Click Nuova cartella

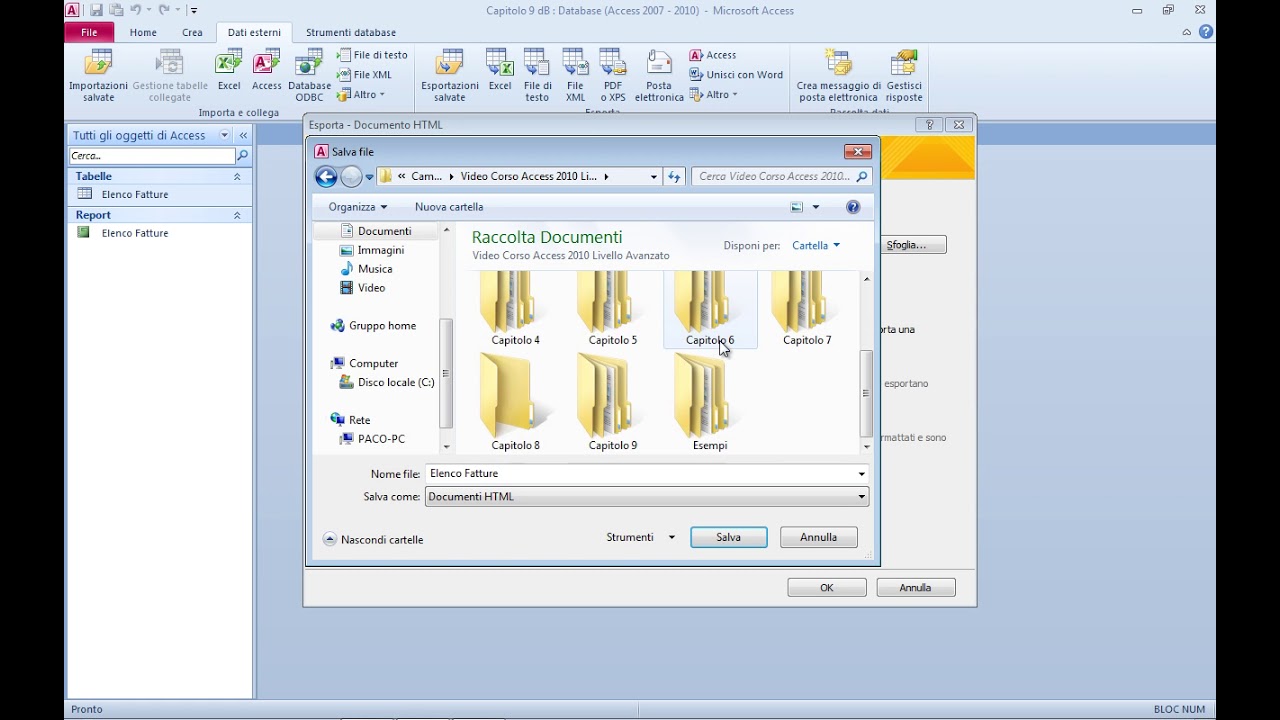(449, 207)
